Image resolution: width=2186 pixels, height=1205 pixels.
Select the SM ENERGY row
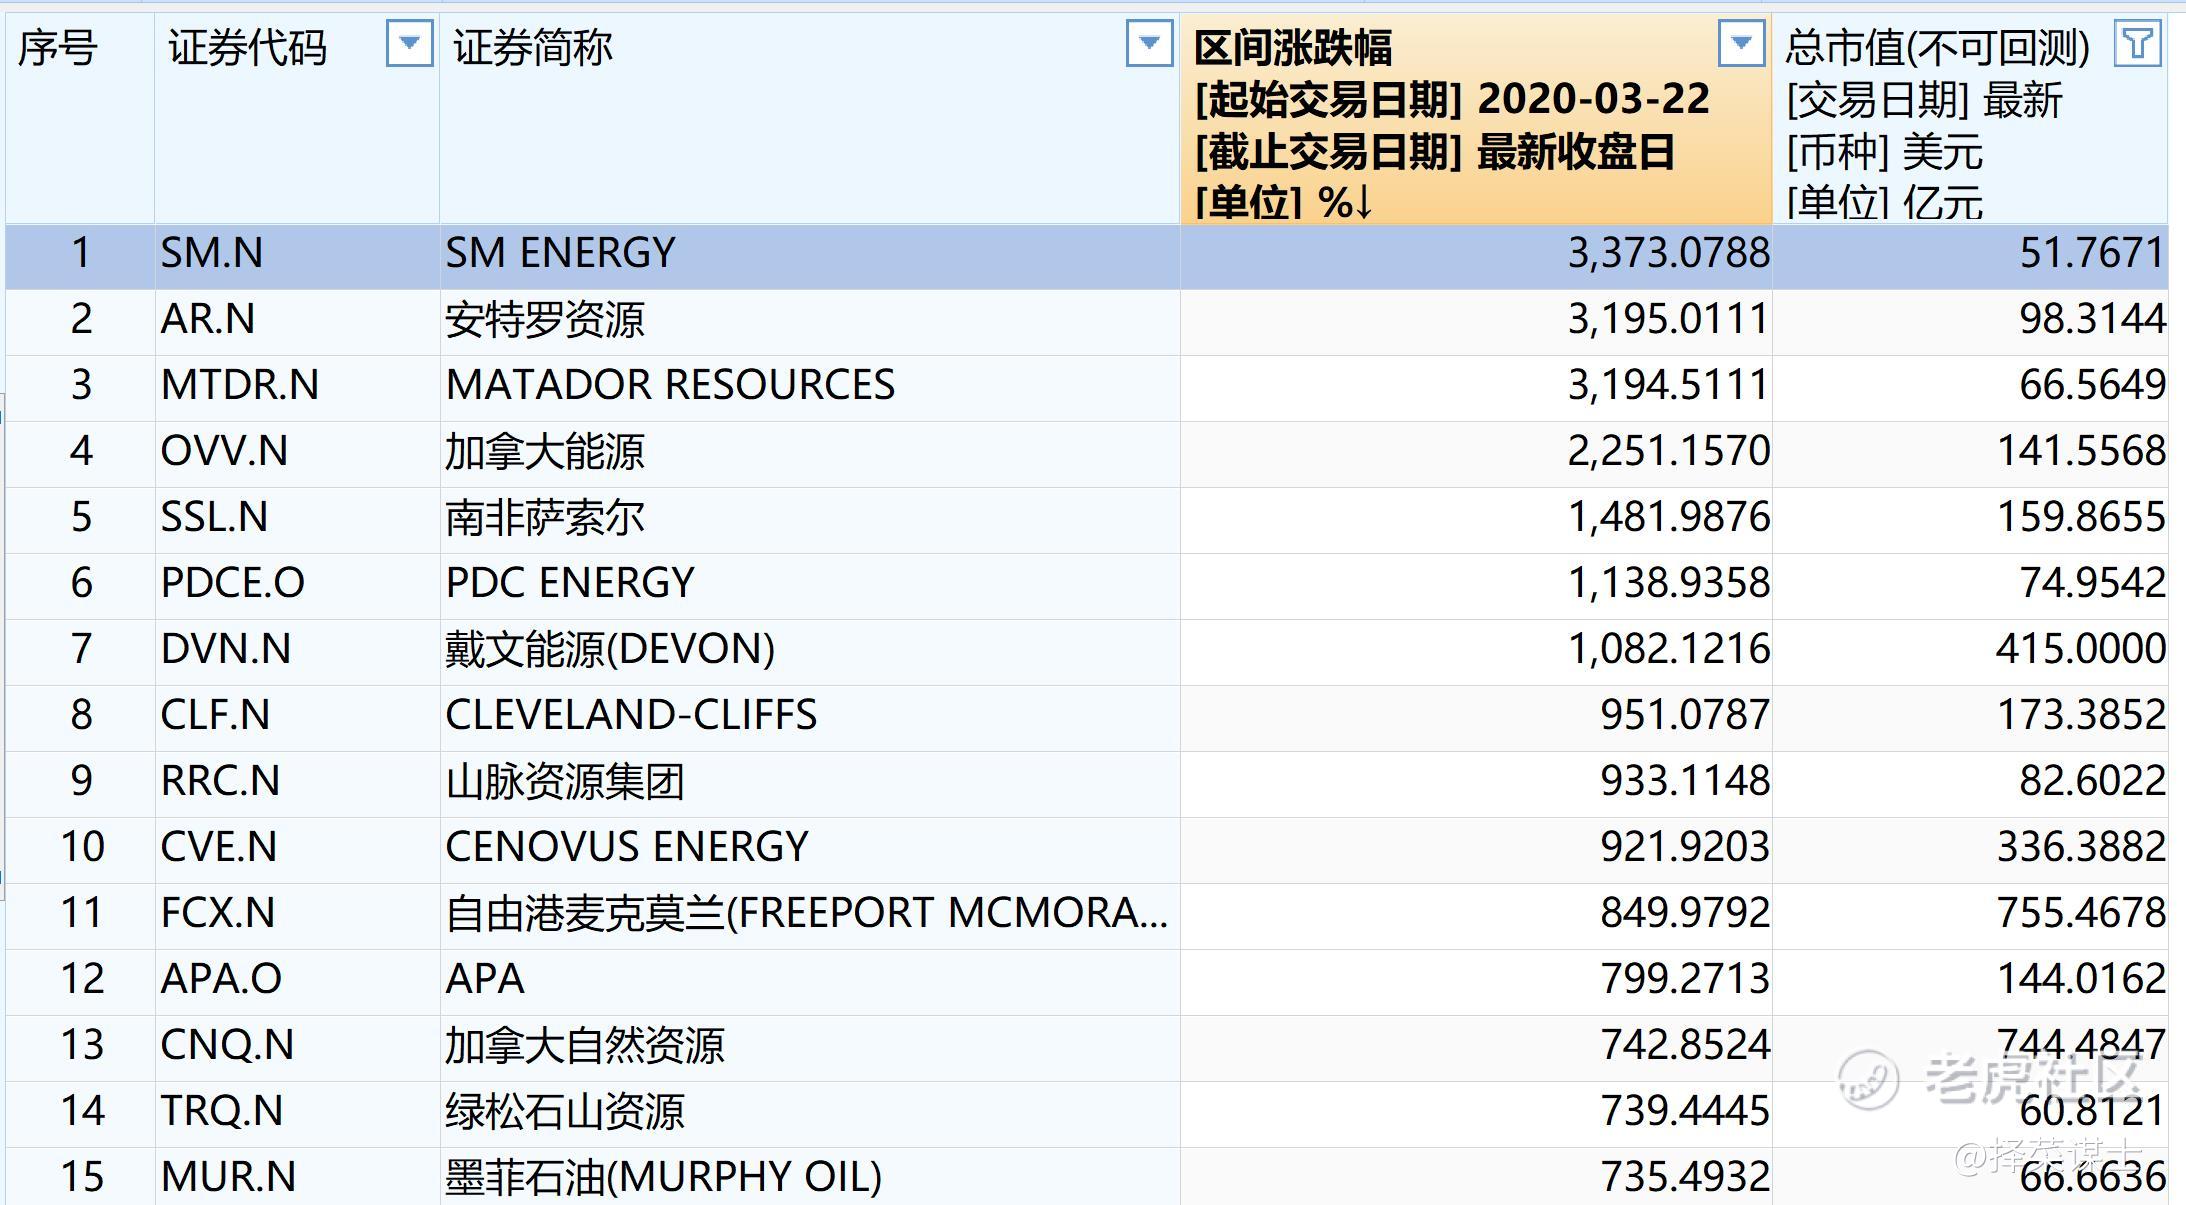point(560,253)
